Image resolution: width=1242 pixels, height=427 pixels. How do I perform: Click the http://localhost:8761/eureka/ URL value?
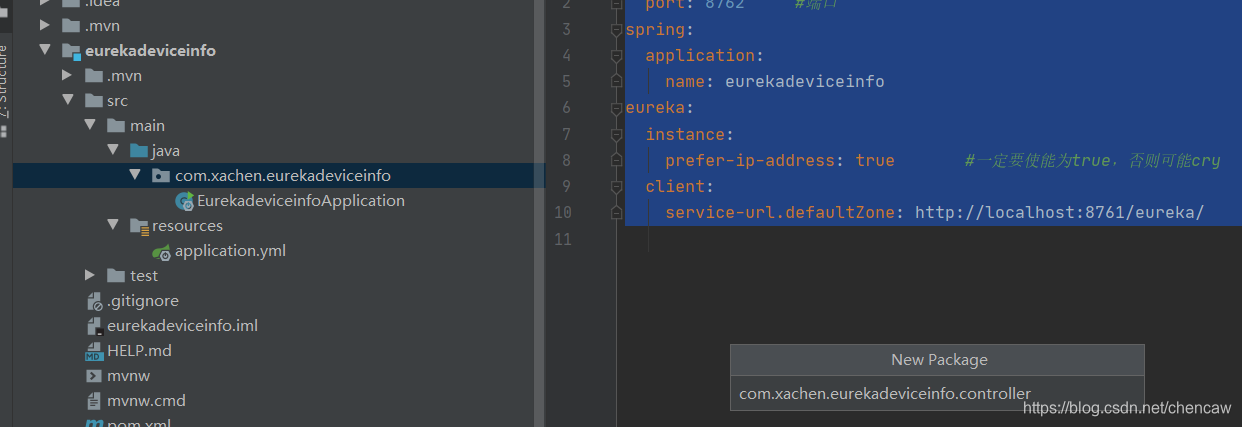1059,212
